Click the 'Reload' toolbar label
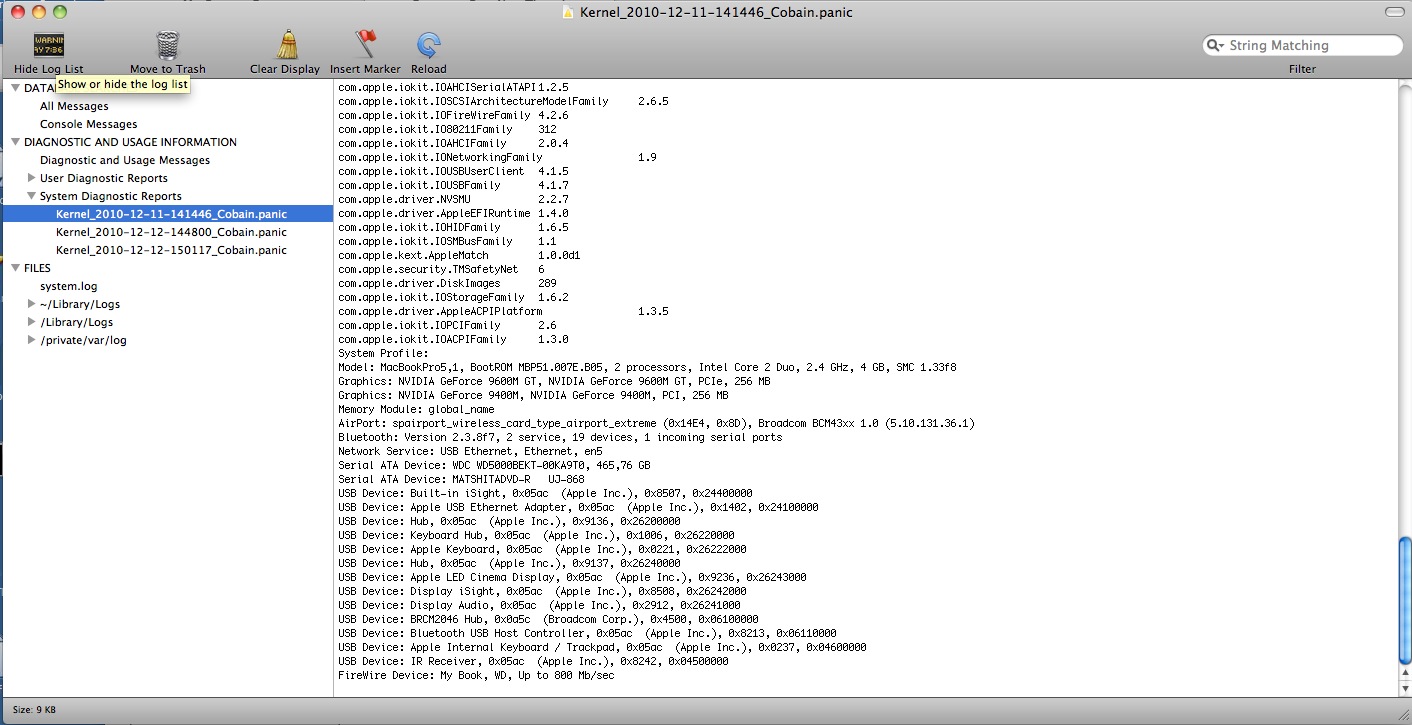1412x725 pixels. pos(429,69)
